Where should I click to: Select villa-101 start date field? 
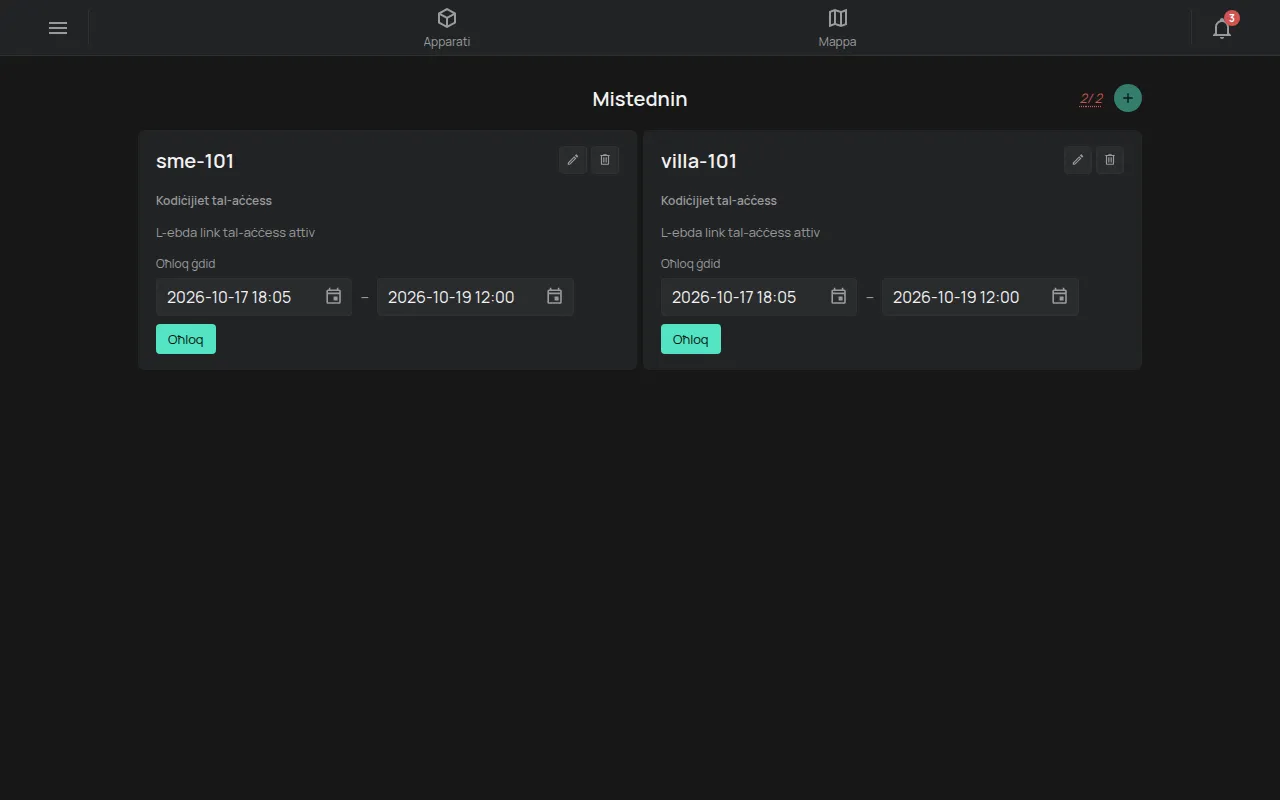pyautogui.click(x=759, y=297)
